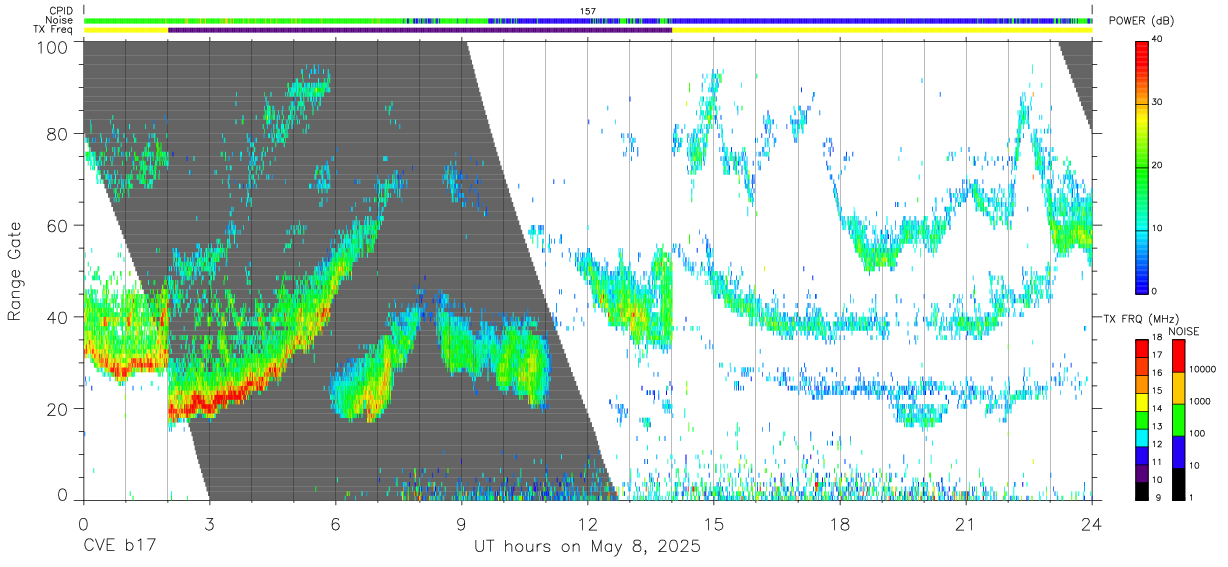Click the NOISE color scale bar
Screen dimensions: 1228x567
pos(1177,419)
